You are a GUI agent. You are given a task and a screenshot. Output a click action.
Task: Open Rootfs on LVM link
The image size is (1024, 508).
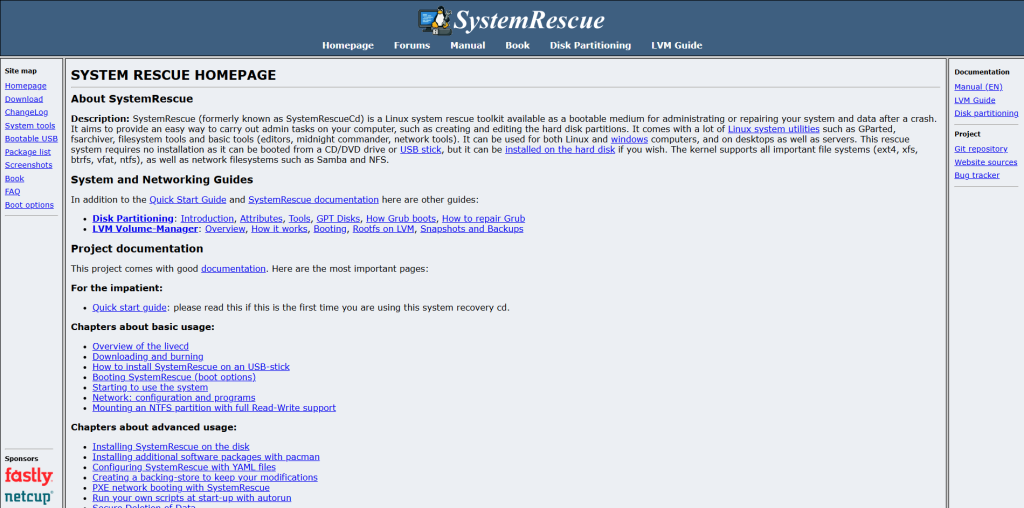point(383,229)
